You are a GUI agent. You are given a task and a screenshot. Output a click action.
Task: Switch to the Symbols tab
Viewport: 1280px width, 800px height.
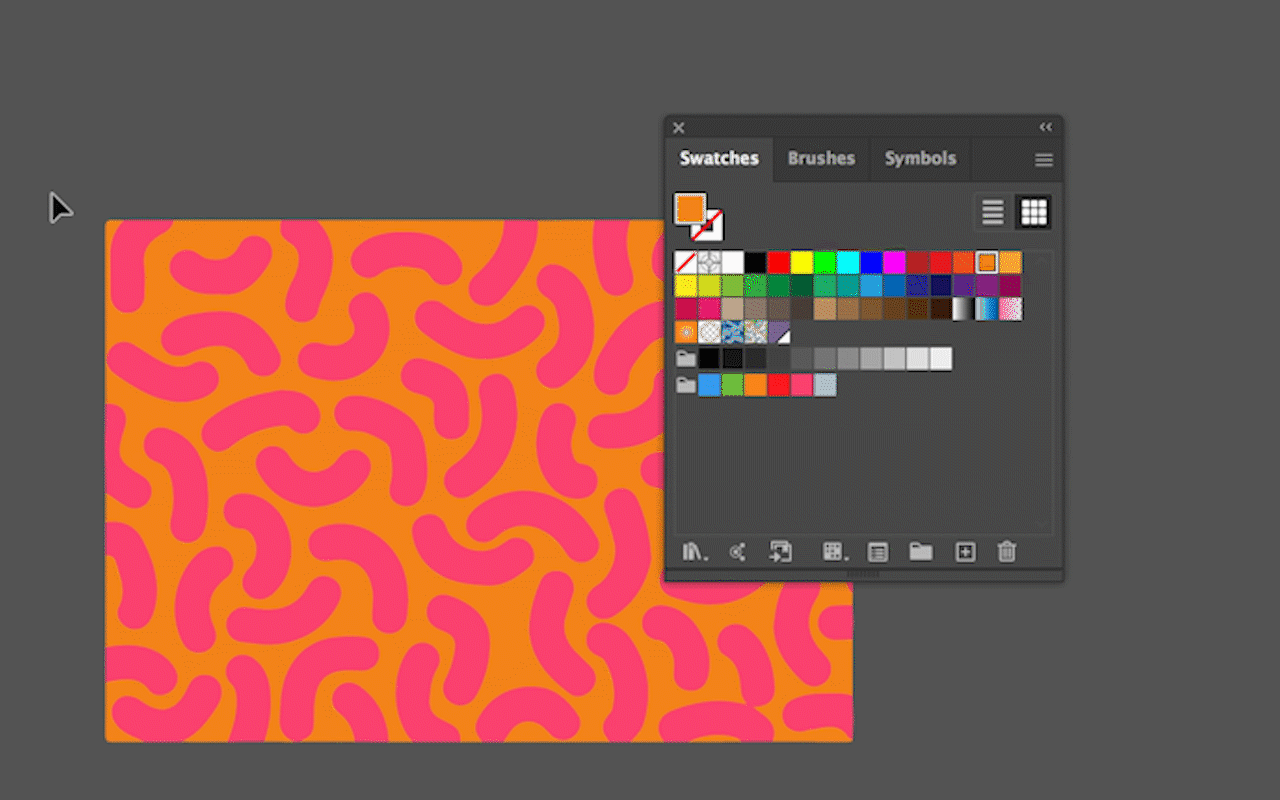[x=920, y=158]
